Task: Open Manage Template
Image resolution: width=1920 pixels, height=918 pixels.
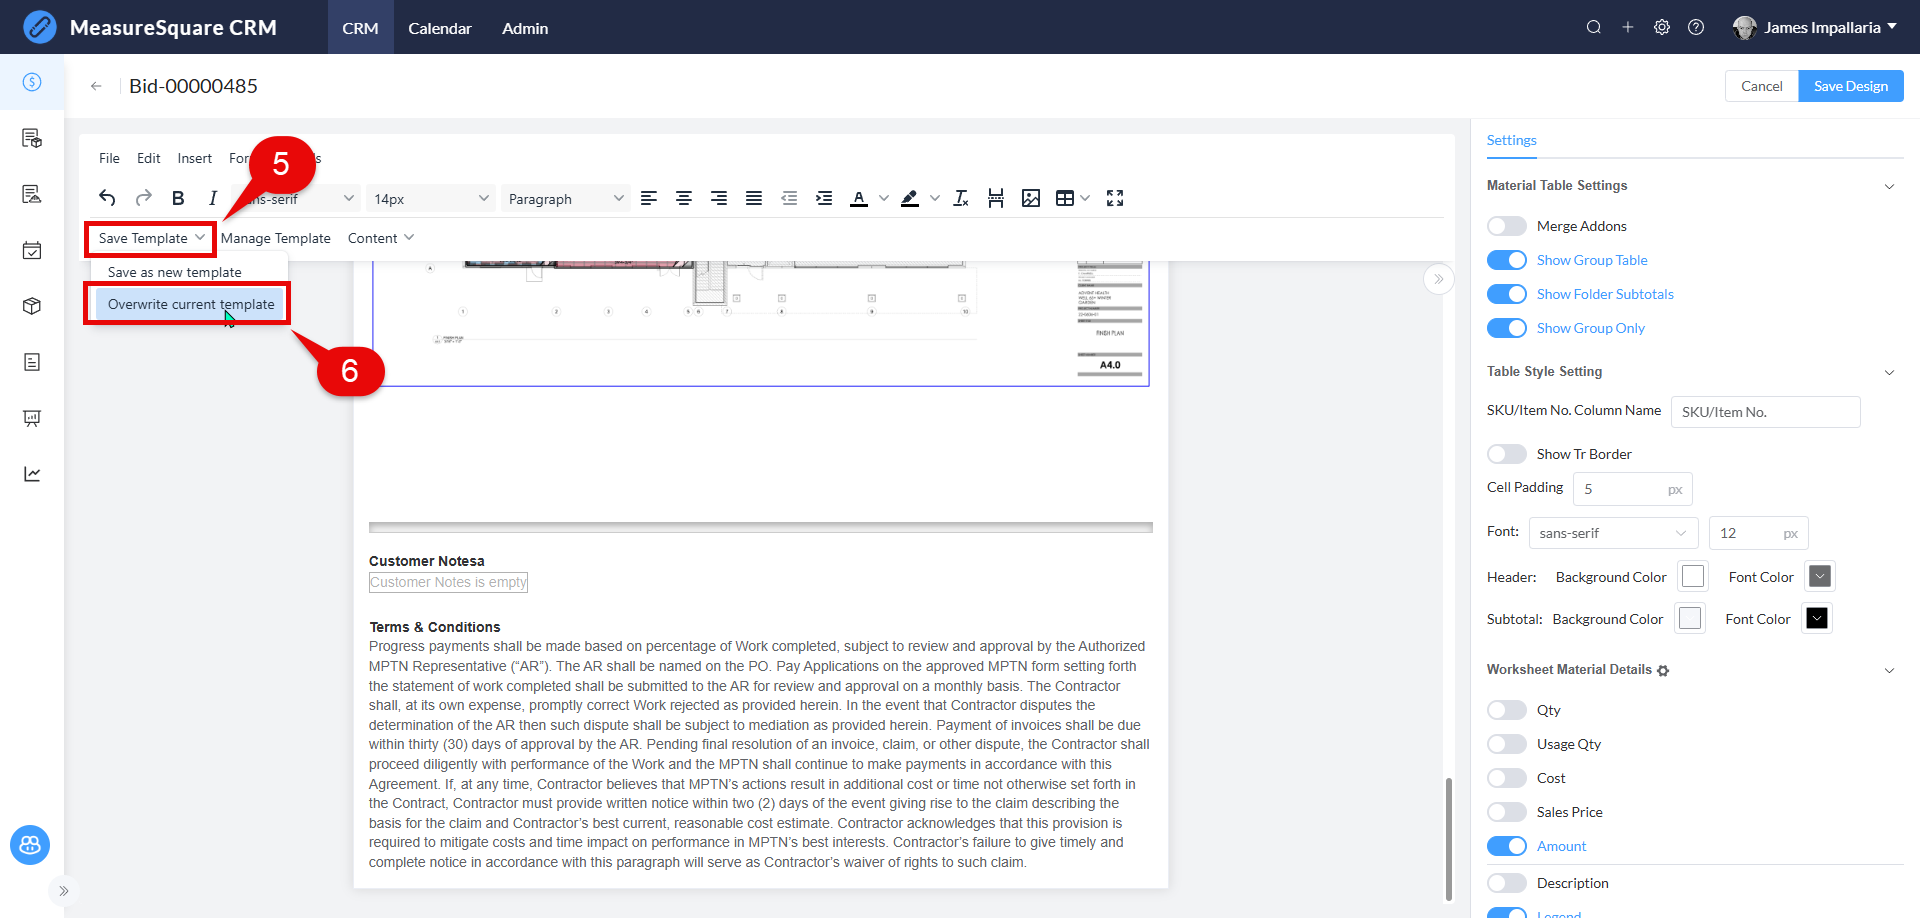Action: [x=276, y=238]
